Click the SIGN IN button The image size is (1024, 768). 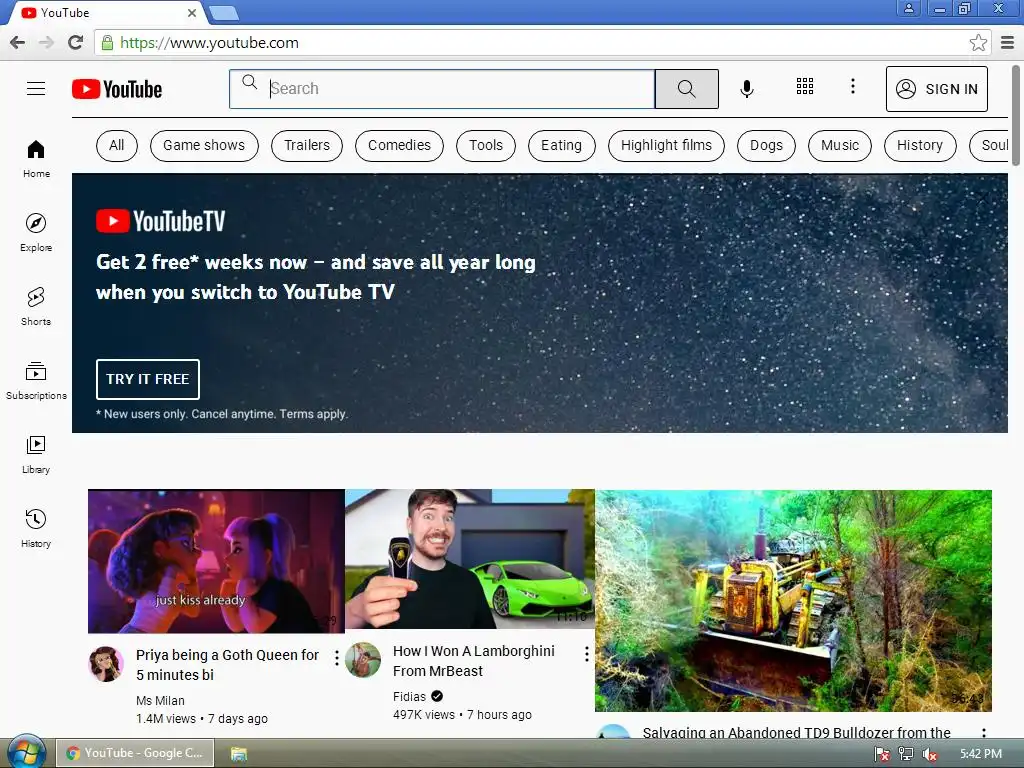pos(936,89)
